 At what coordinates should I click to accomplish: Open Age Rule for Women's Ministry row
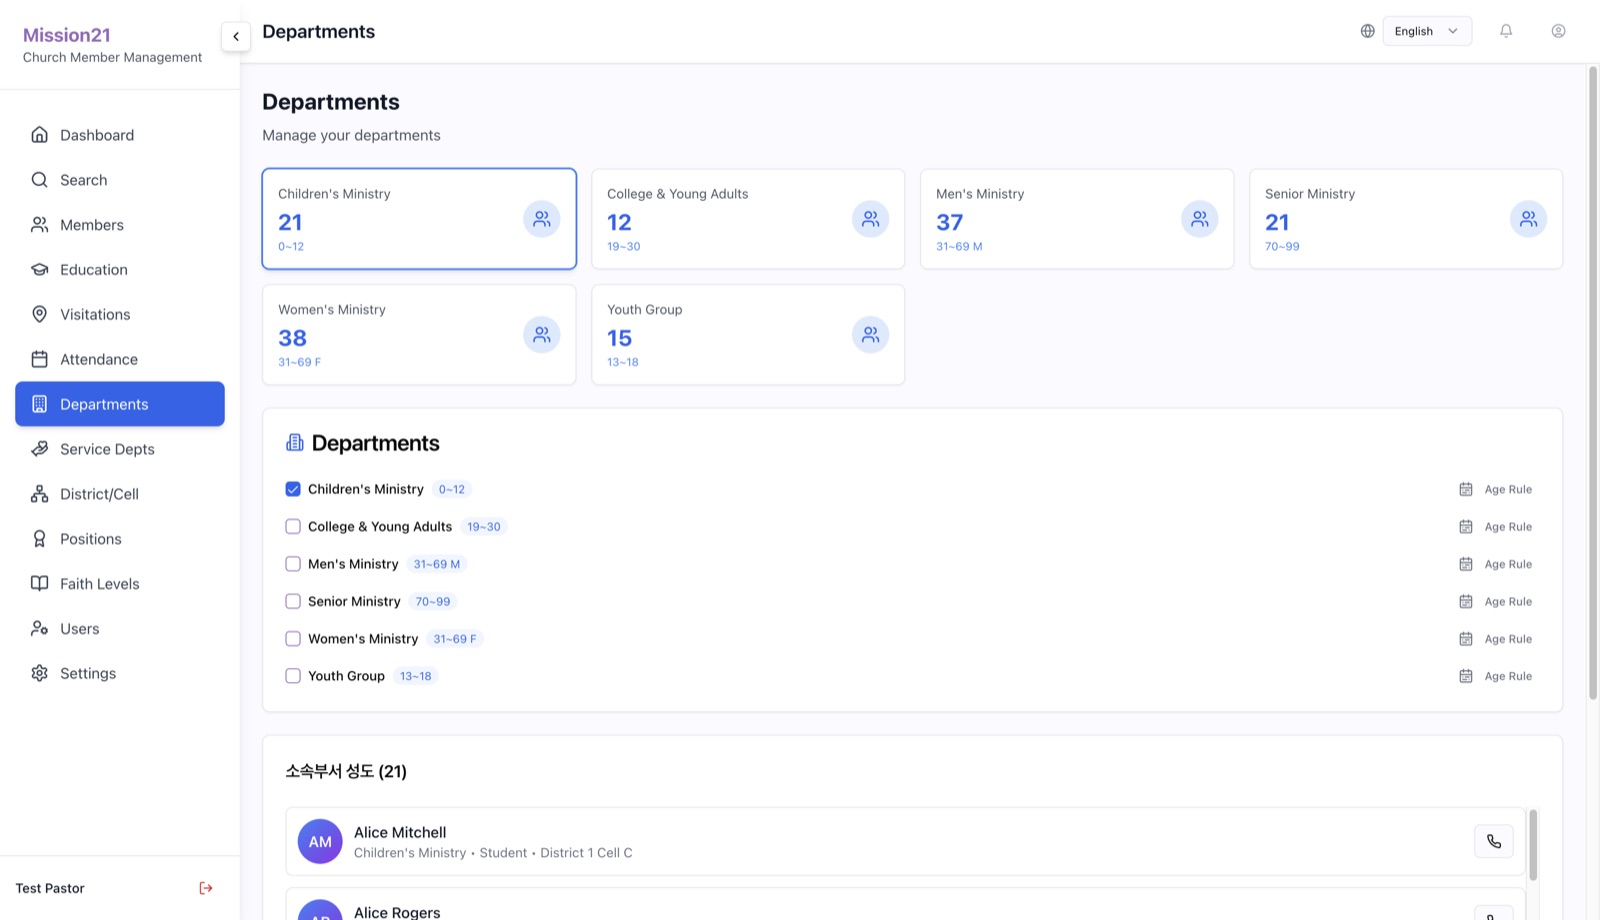coord(1496,639)
